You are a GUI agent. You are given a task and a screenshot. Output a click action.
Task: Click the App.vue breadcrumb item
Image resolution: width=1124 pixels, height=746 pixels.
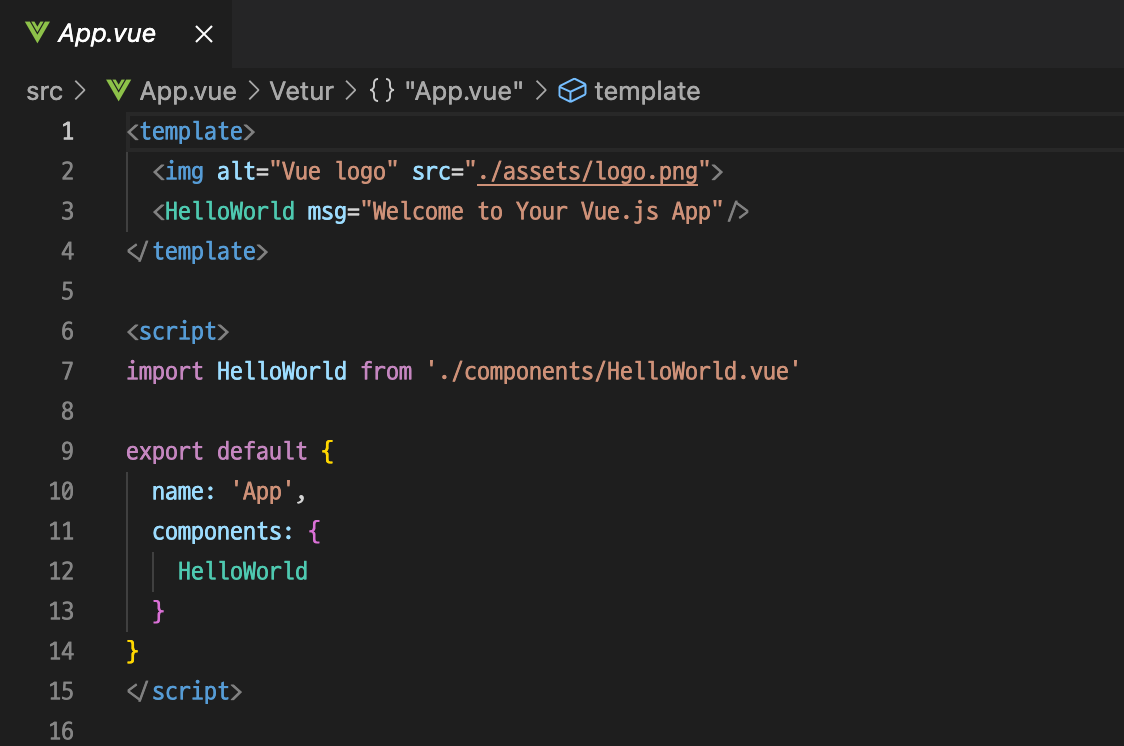click(x=188, y=91)
